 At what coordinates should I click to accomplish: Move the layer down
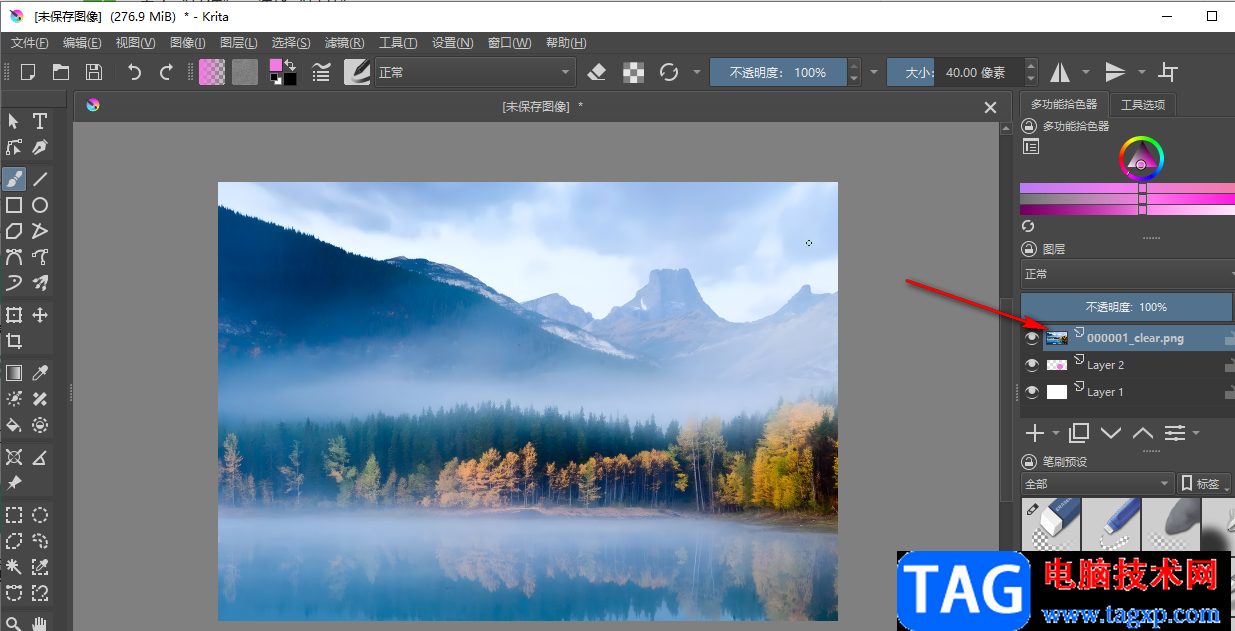[1111, 433]
